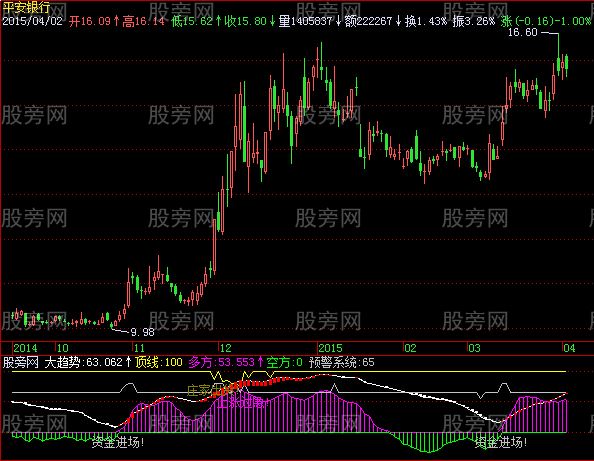Click the right 资金进场! signal label
Image resolution: width=594 pixels, height=461 pixels.
pos(501,442)
